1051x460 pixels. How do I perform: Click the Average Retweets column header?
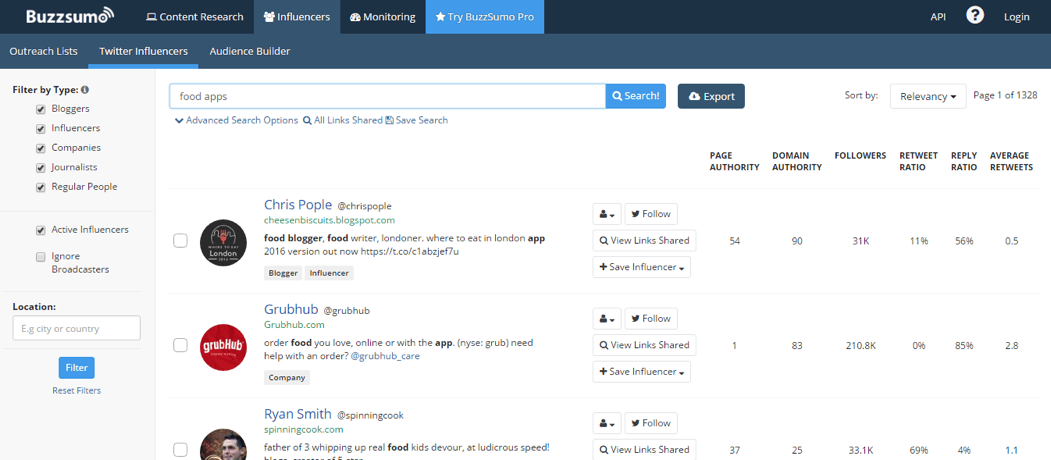(1011, 161)
